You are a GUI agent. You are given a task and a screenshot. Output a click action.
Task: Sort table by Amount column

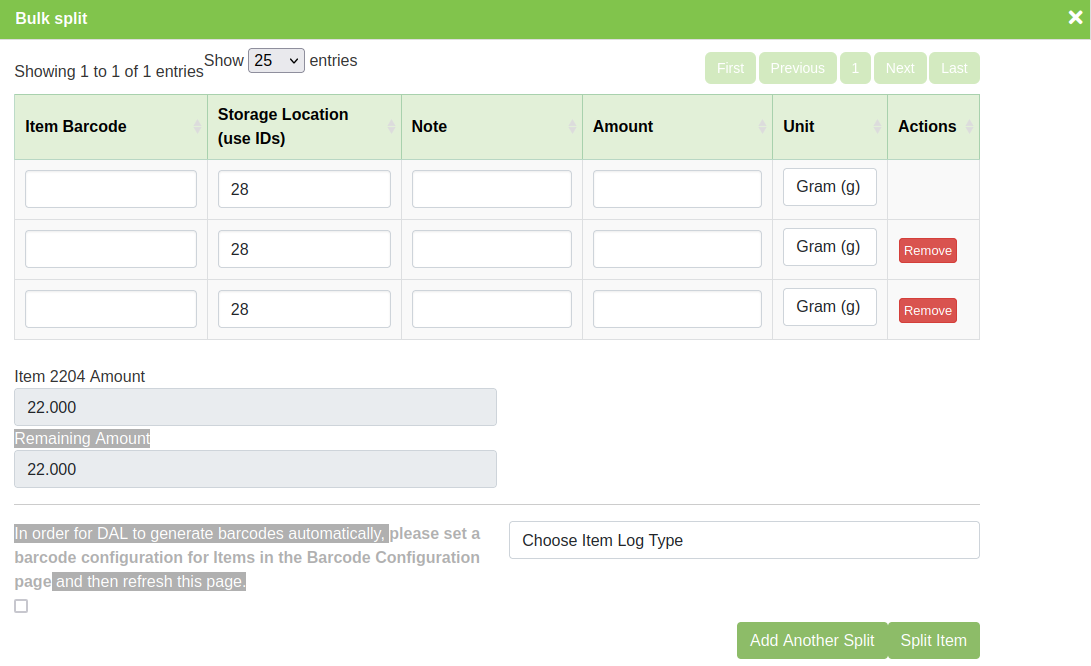(x=676, y=127)
